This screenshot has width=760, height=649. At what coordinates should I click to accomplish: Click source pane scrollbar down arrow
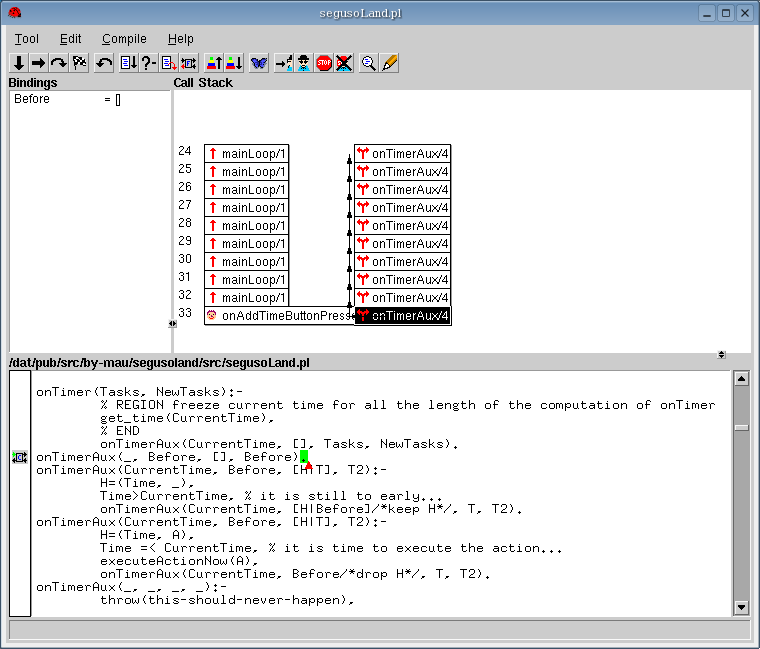click(741, 607)
